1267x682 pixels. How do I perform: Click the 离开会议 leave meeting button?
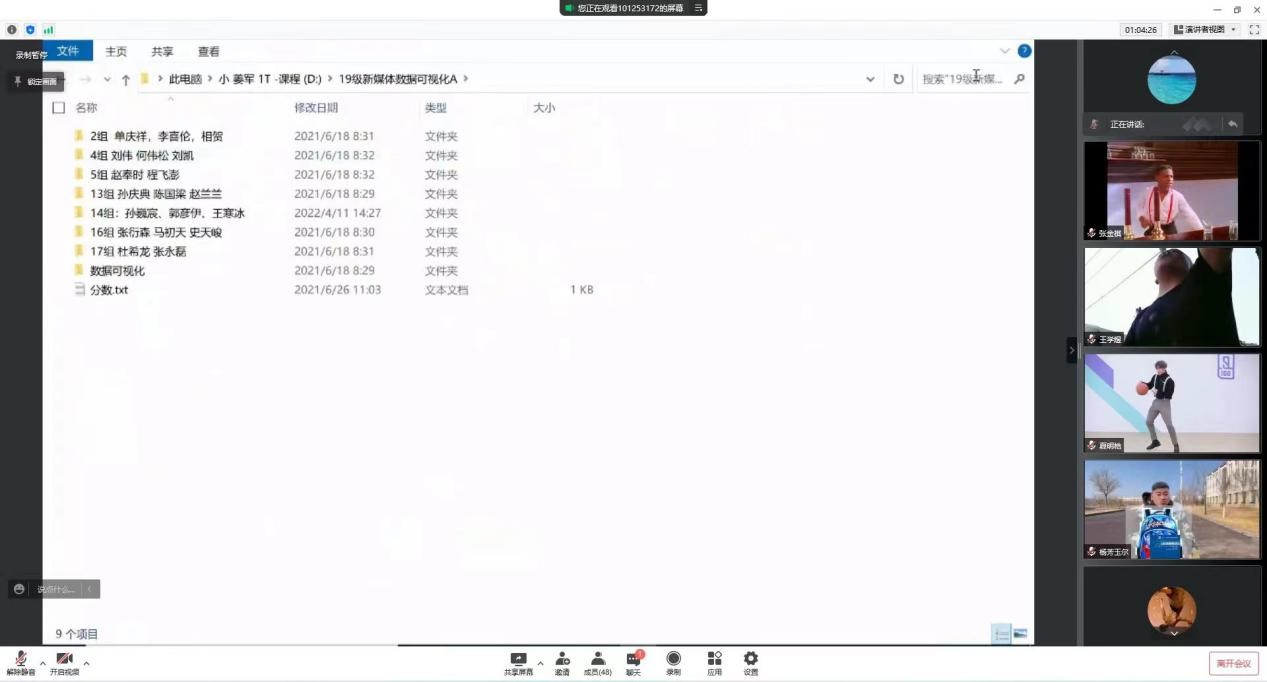[x=1233, y=664]
